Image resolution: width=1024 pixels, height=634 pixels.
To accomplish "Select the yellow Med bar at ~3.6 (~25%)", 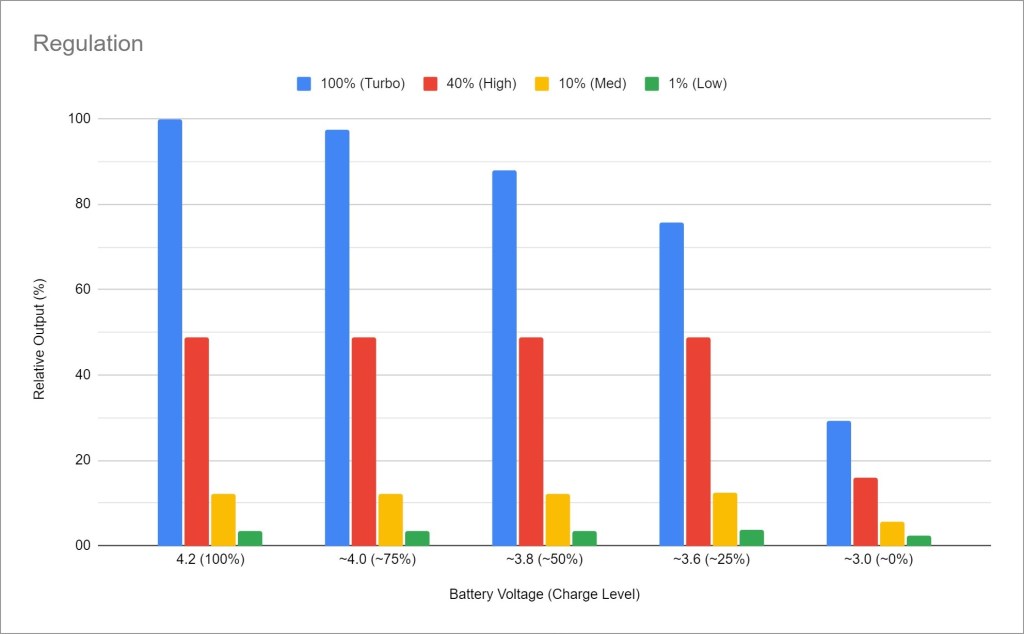I will [725, 519].
